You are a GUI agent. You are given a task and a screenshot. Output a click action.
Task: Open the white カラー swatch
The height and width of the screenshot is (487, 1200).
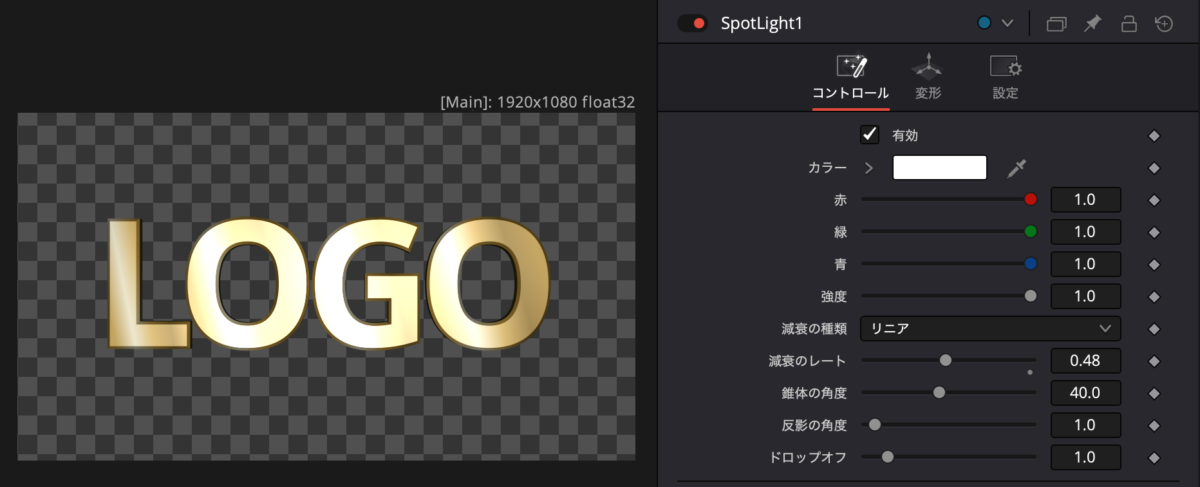tap(940, 167)
